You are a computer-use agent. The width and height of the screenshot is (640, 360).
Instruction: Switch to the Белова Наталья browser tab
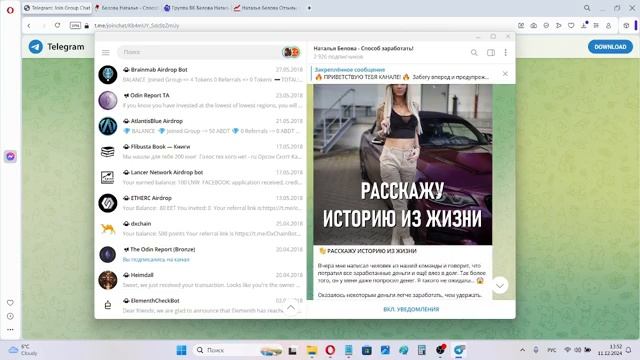[x=127, y=8]
